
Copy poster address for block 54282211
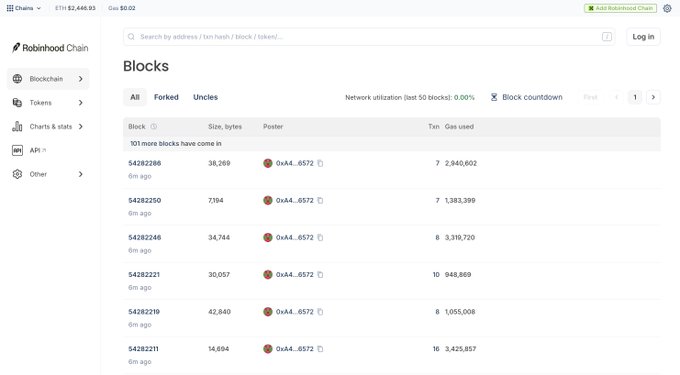point(320,349)
